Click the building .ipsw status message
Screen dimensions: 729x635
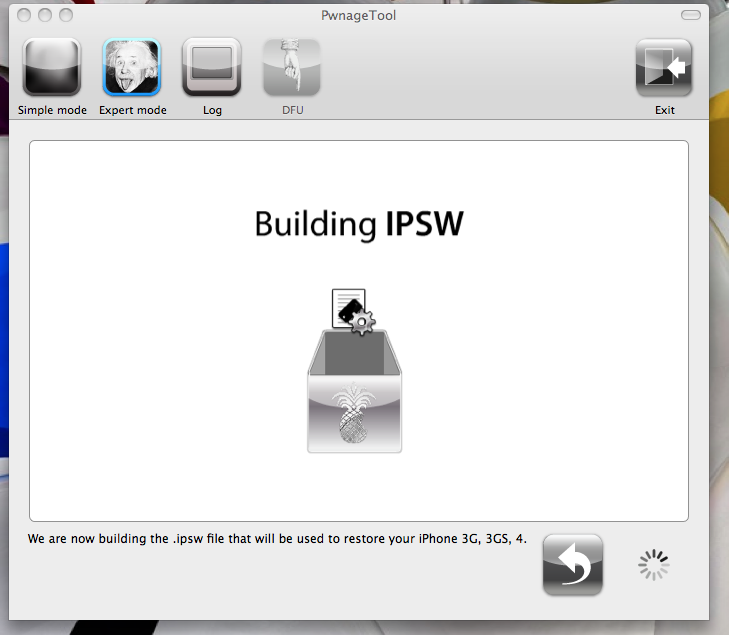click(x=277, y=539)
